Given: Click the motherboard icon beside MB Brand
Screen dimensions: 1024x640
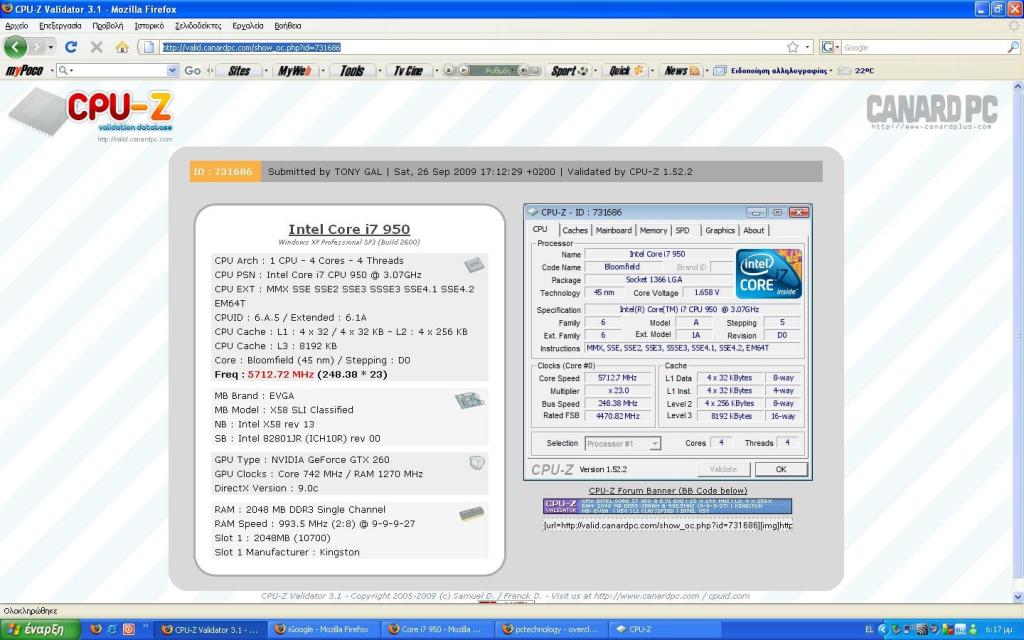Looking at the screenshot, I should [x=470, y=400].
